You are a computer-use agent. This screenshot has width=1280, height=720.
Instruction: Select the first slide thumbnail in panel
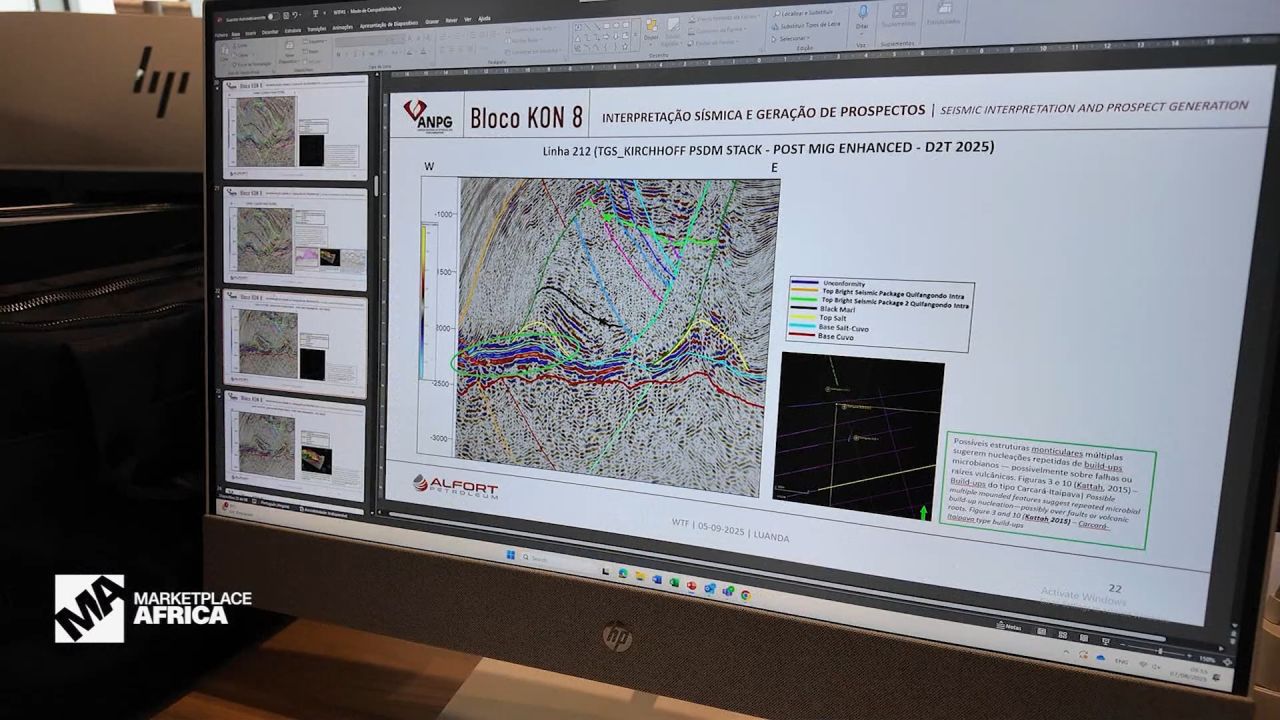[294, 126]
